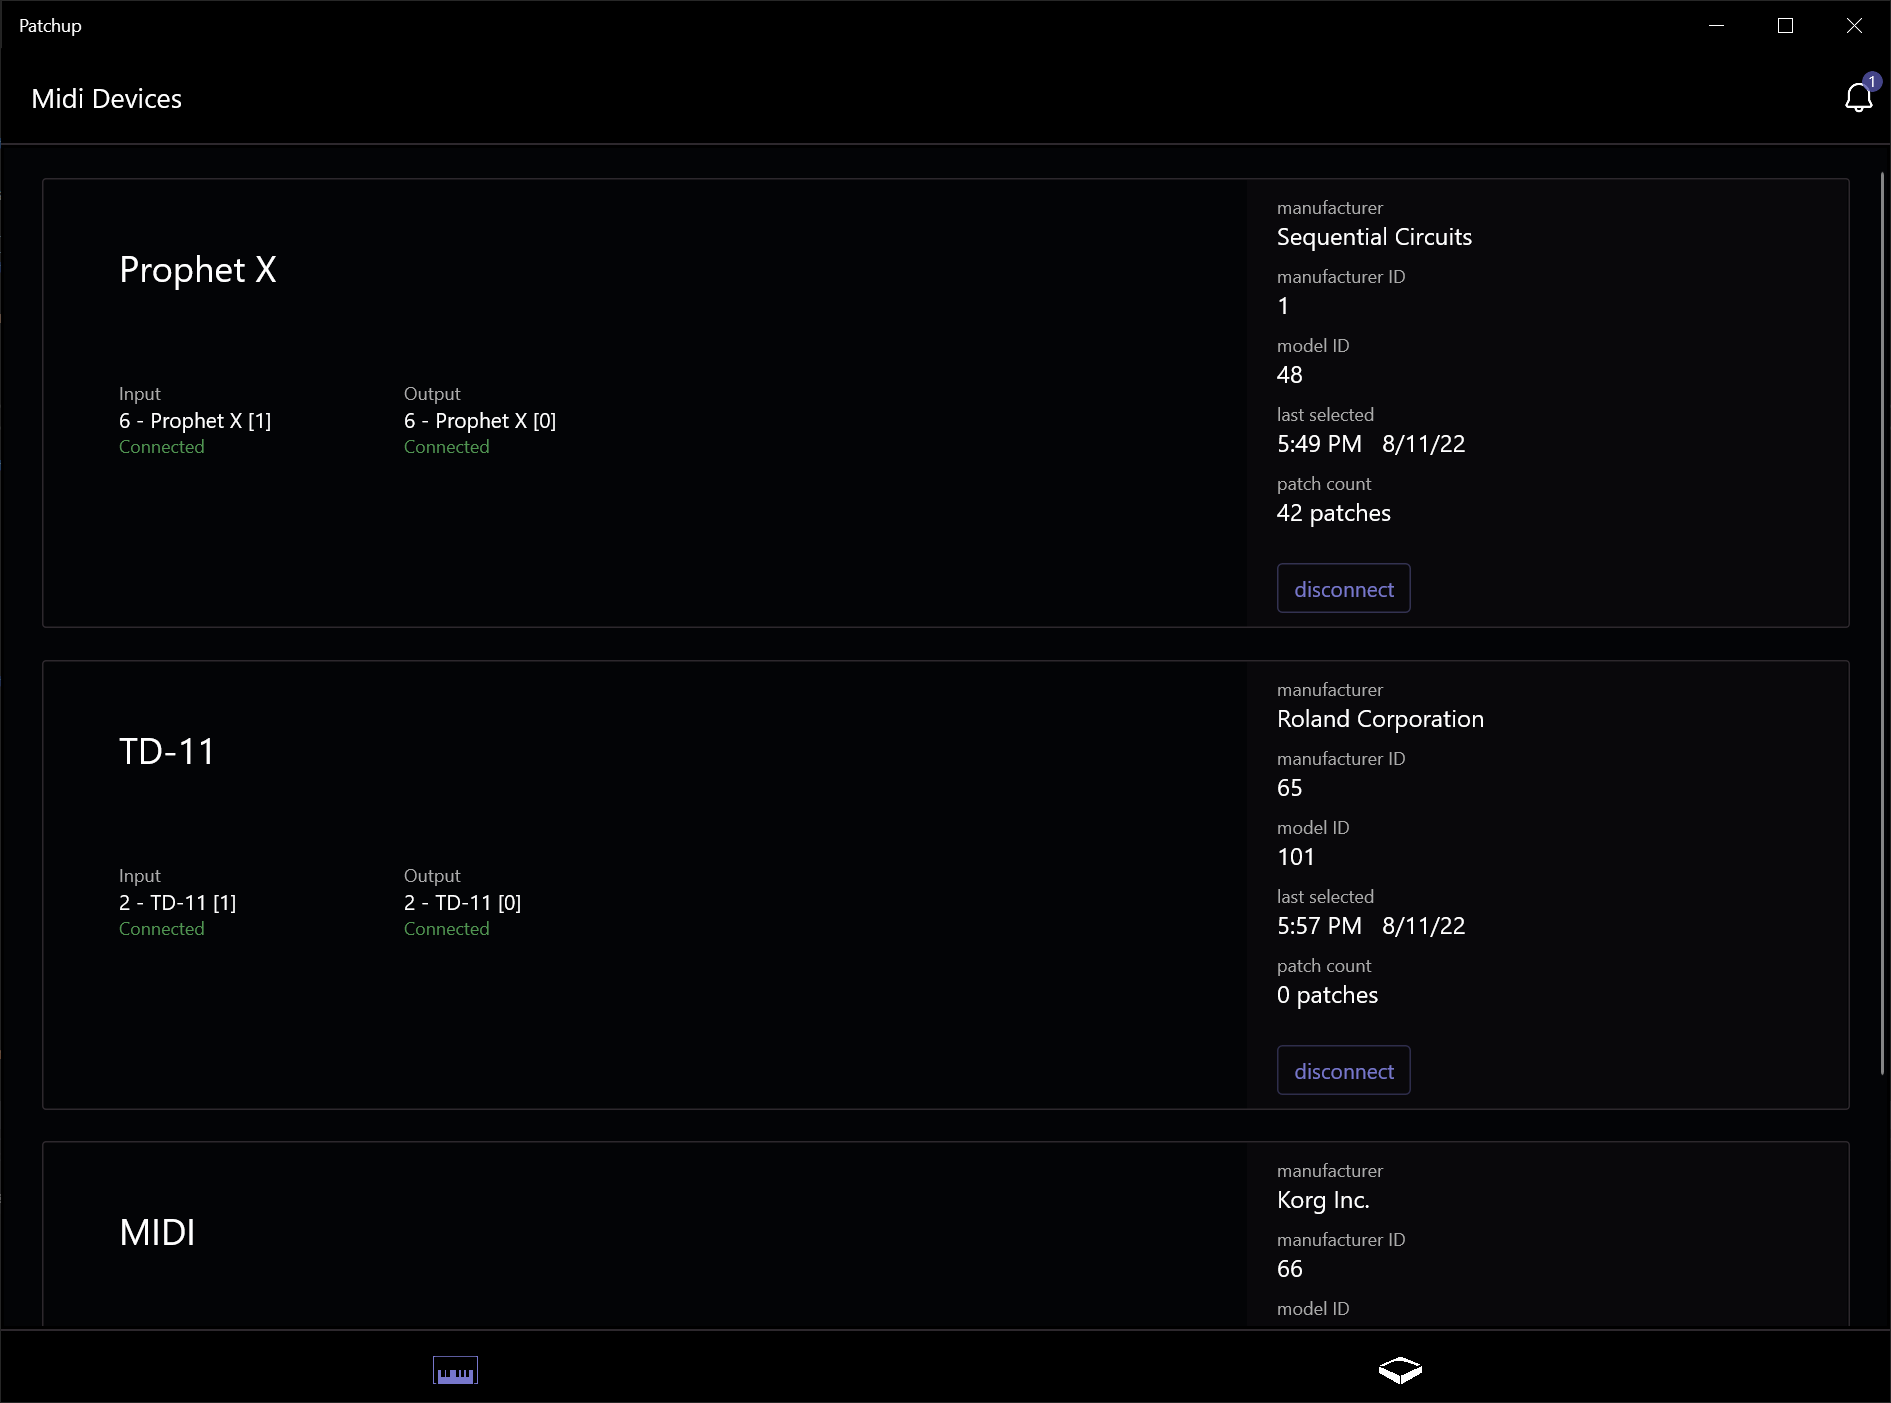Click output port "6 - Prophet X [0]"
The height and width of the screenshot is (1403, 1891).
click(x=480, y=421)
